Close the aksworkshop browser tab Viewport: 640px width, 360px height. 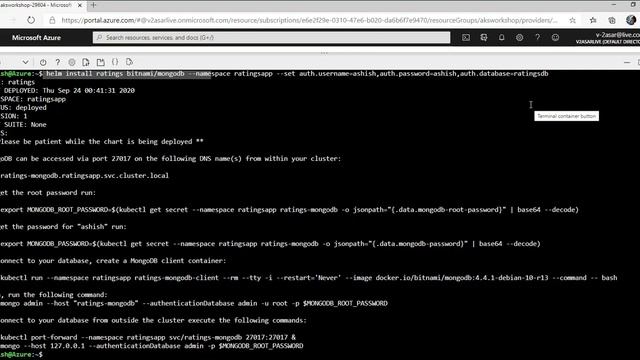[80, 5]
